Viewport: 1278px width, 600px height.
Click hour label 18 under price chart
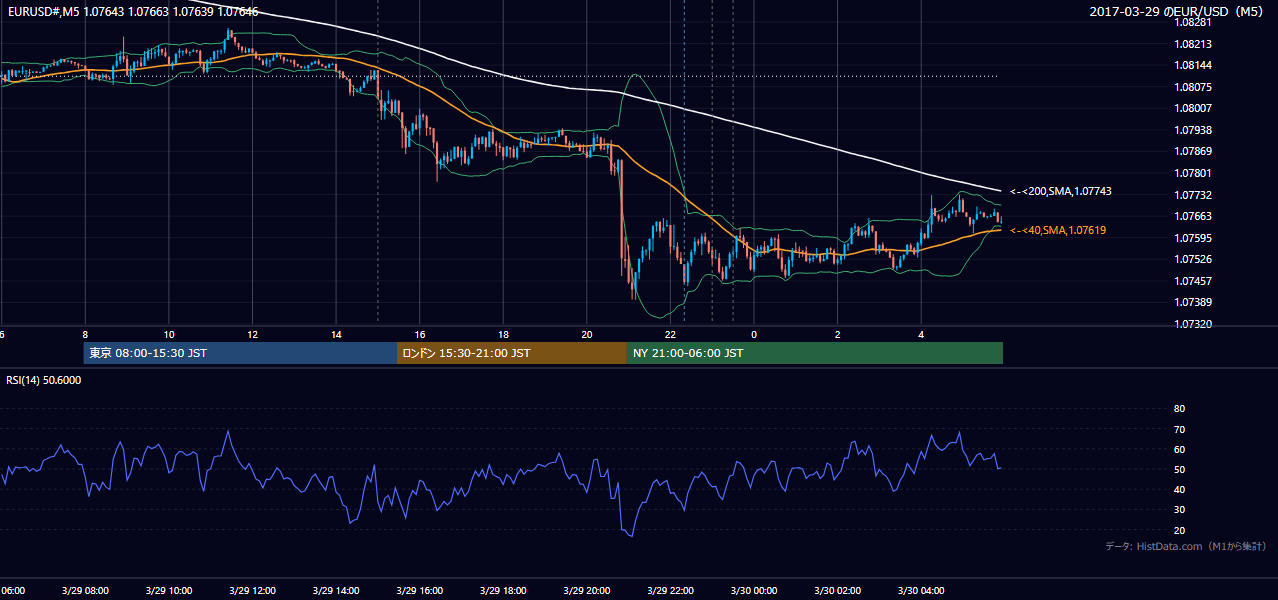click(503, 334)
